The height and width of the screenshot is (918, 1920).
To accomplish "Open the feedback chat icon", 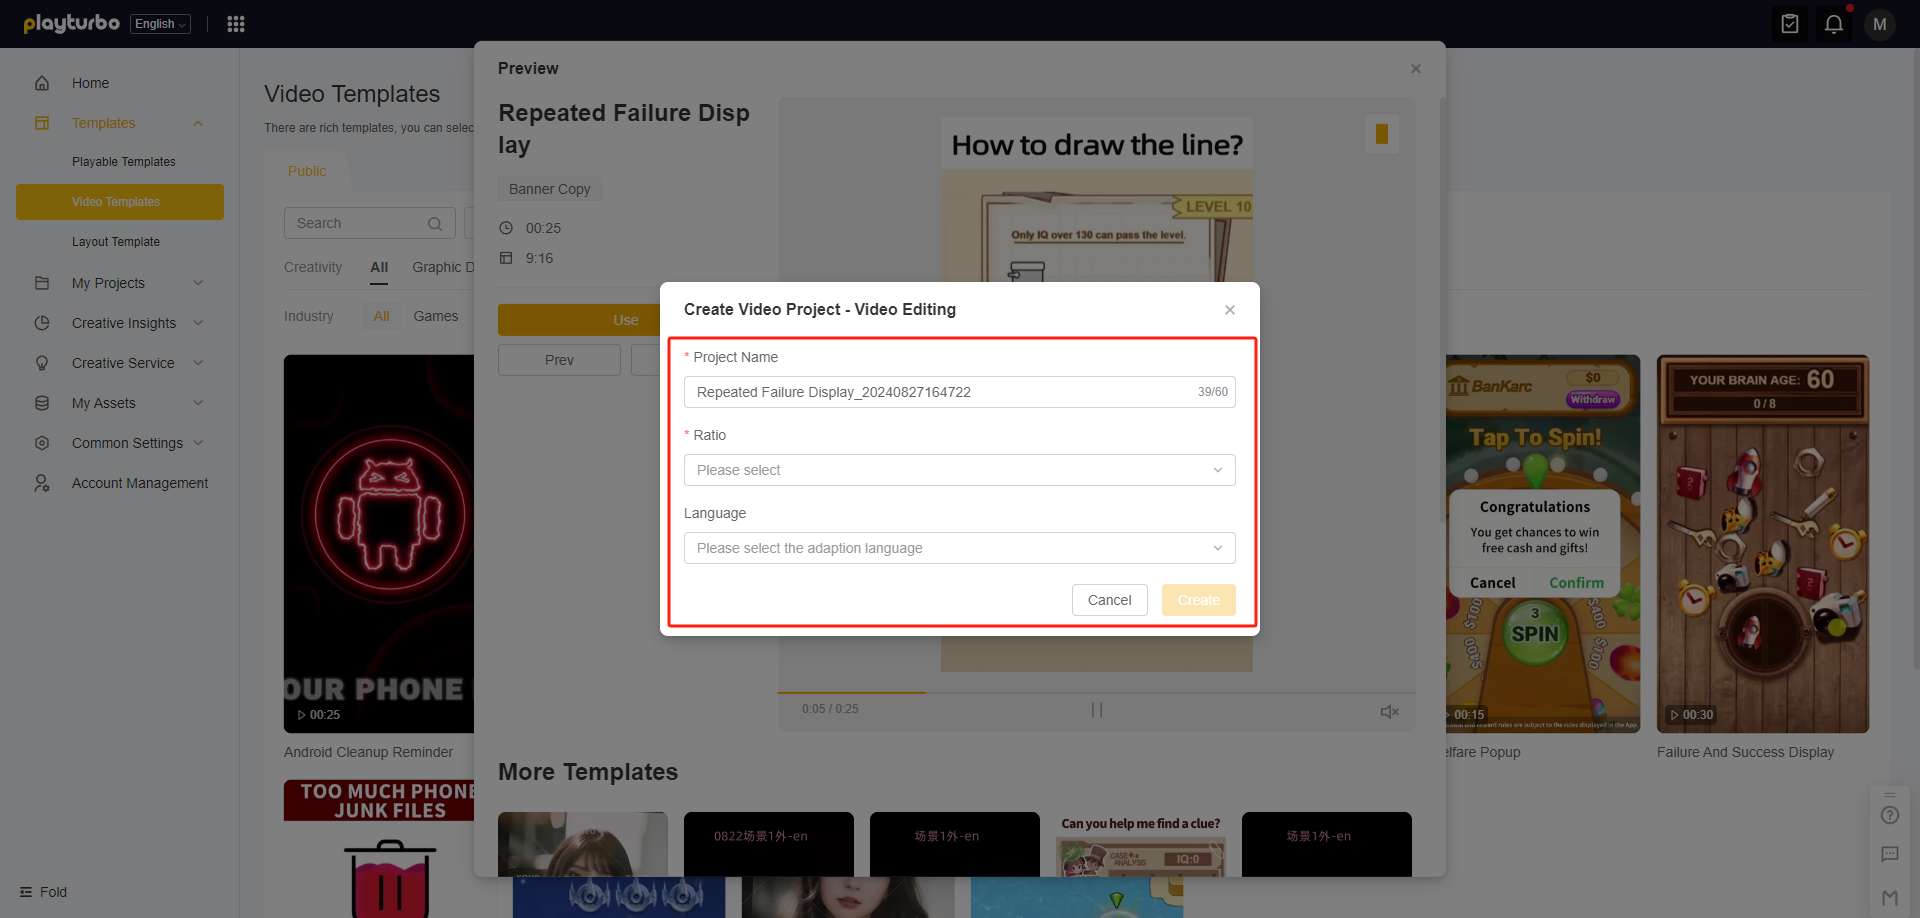I will click(1889, 854).
